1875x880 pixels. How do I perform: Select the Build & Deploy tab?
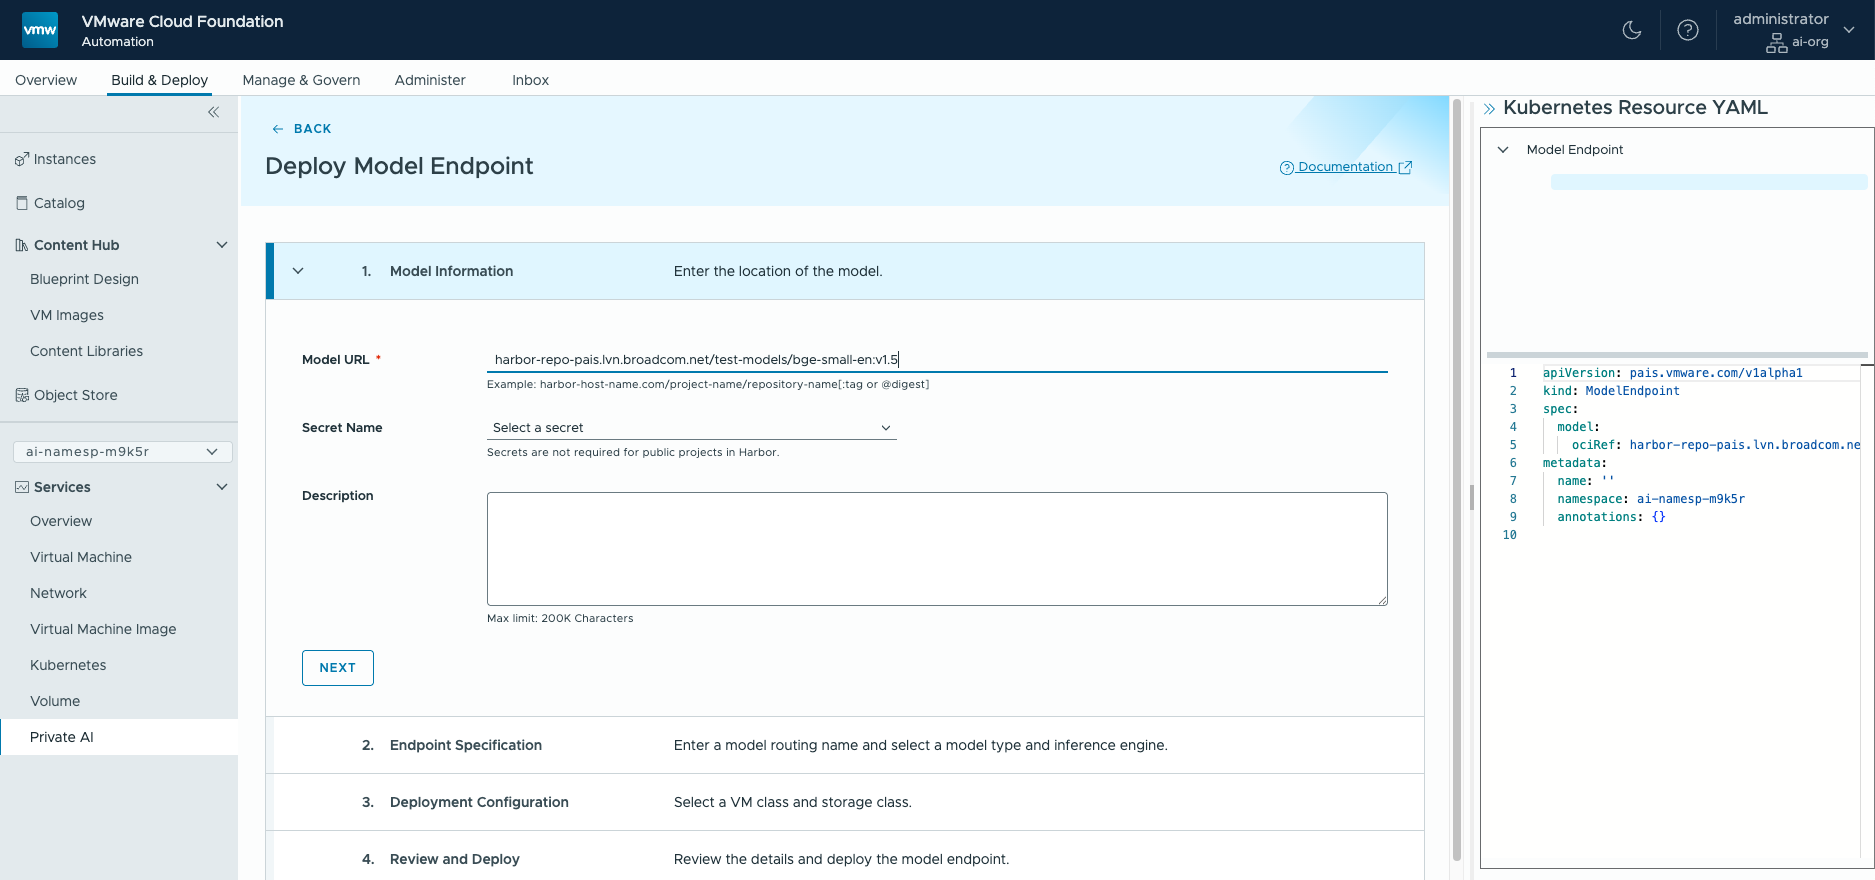pos(160,80)
